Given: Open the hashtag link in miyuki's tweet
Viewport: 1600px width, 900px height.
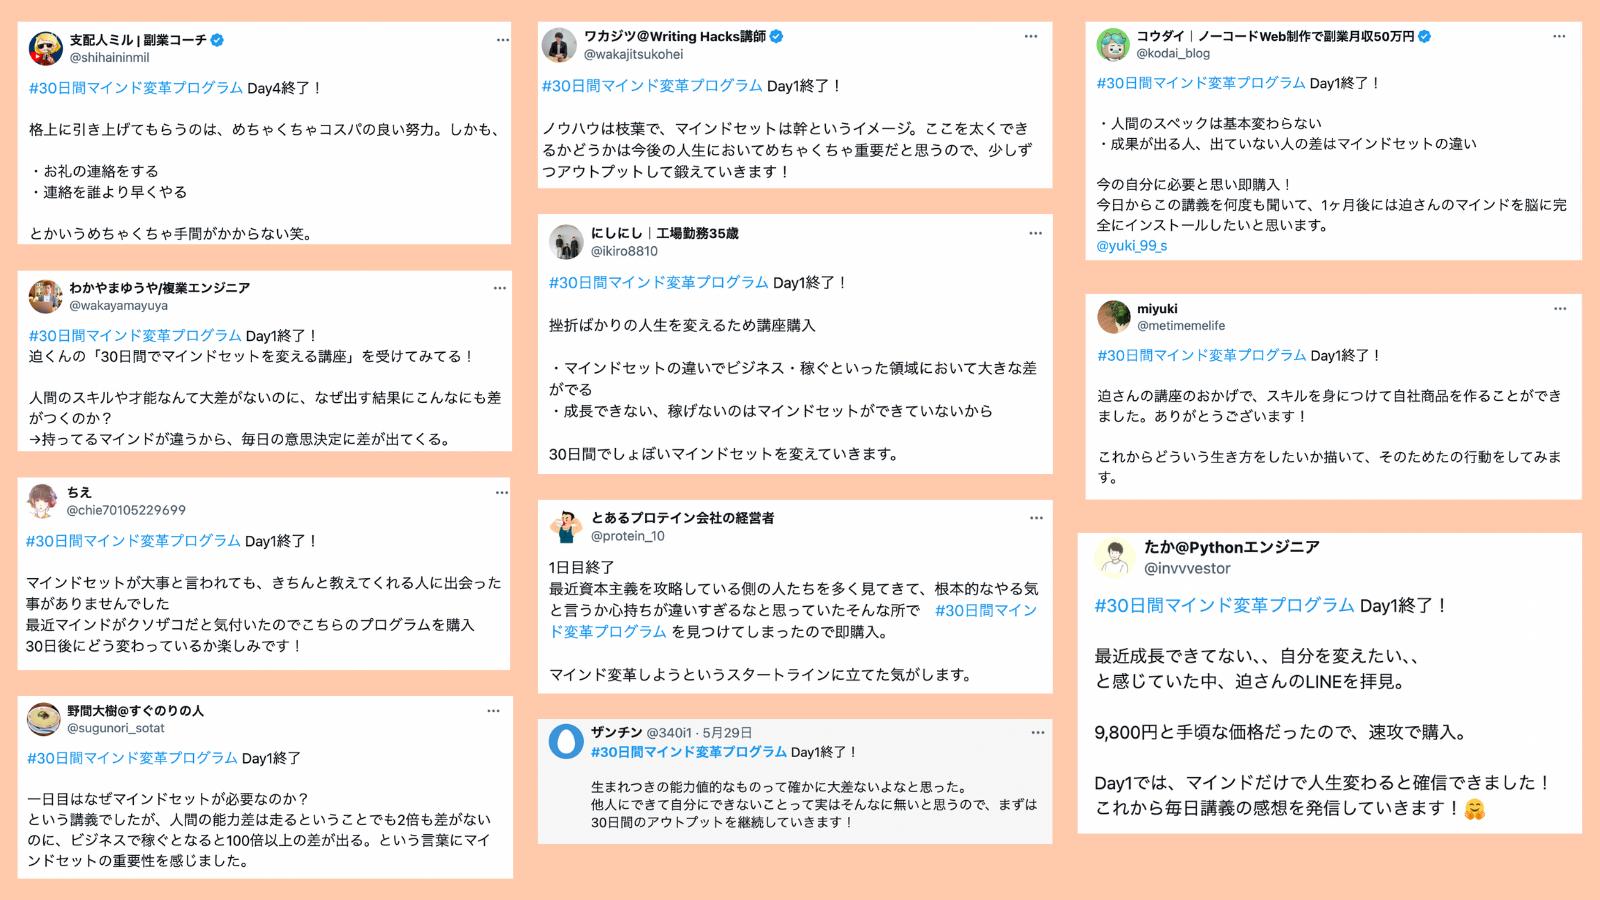Looking at the screenshot, I should click(1202, 356).
